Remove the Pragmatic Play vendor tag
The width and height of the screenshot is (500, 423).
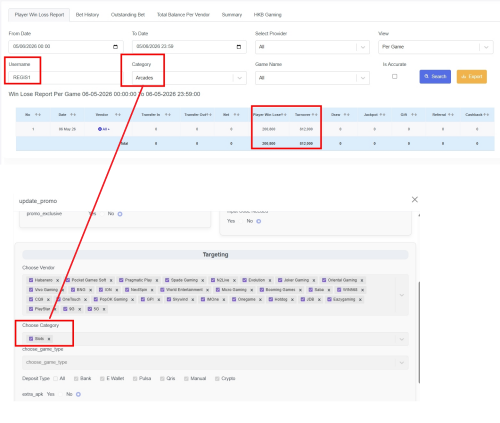click(x=157, y=280)
